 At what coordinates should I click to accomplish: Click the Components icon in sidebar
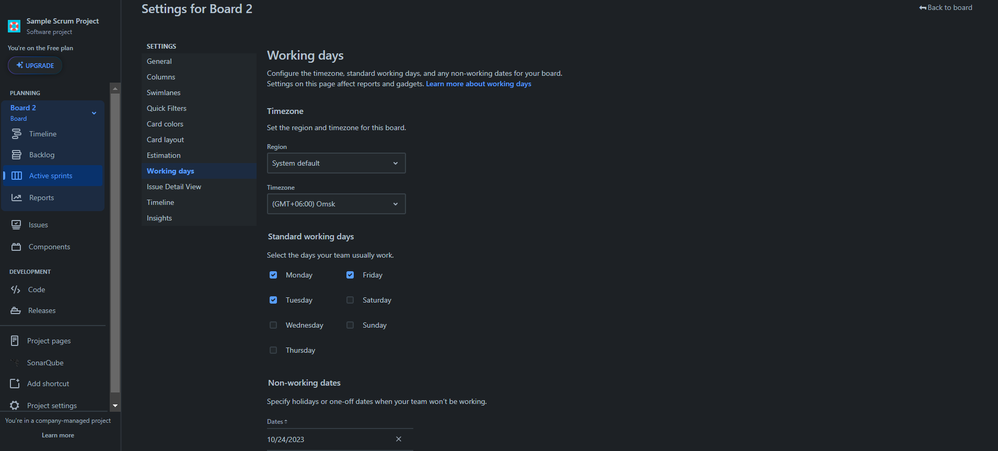[16, 247]
